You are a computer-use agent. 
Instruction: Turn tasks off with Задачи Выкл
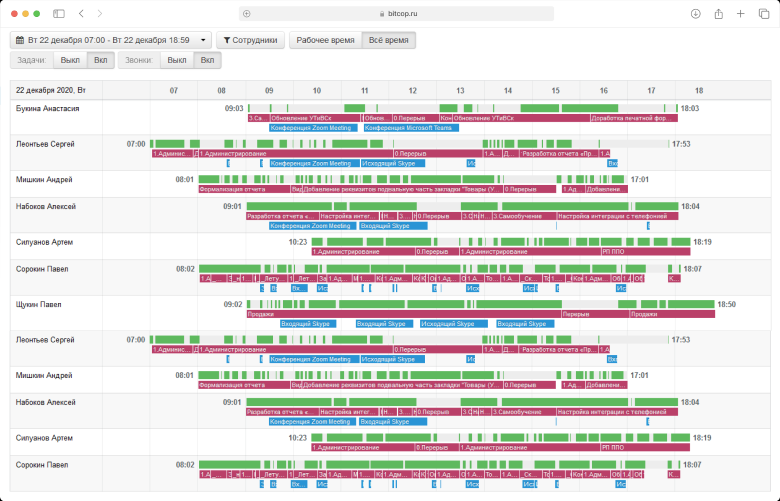70,60
